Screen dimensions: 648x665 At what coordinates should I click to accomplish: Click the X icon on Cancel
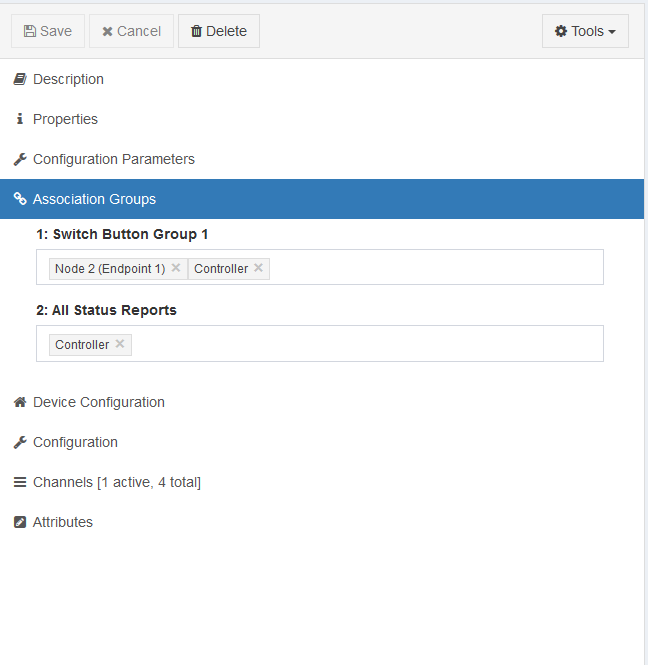[x=107, y=31]
